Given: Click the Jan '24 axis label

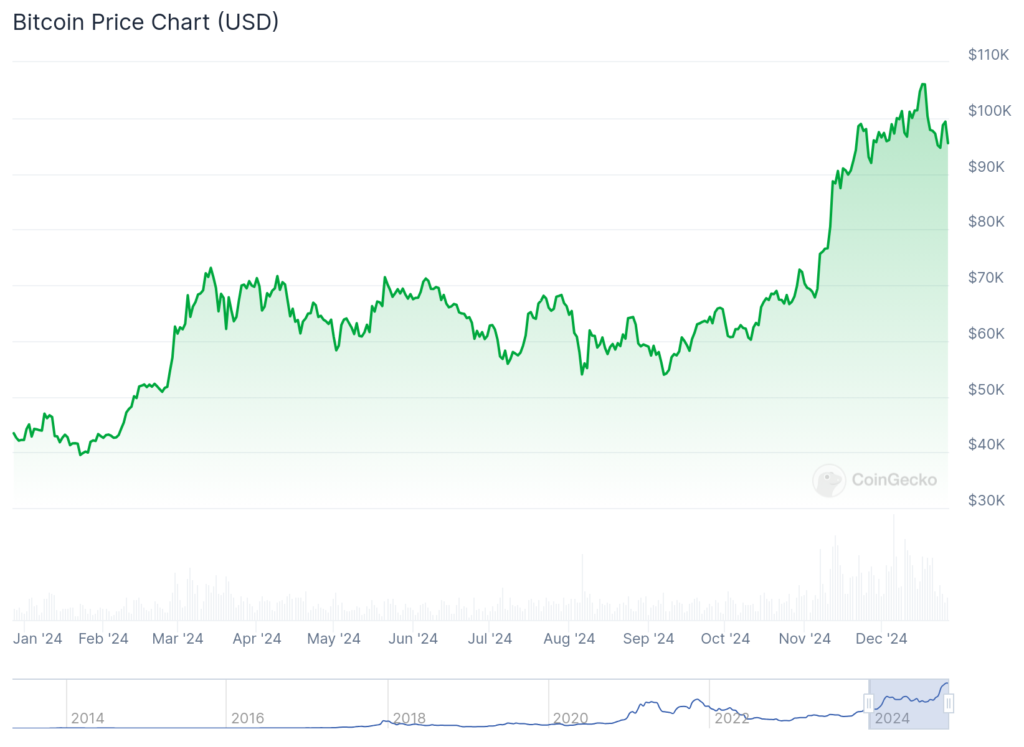Looking at the screenshot, I should 37,639.
